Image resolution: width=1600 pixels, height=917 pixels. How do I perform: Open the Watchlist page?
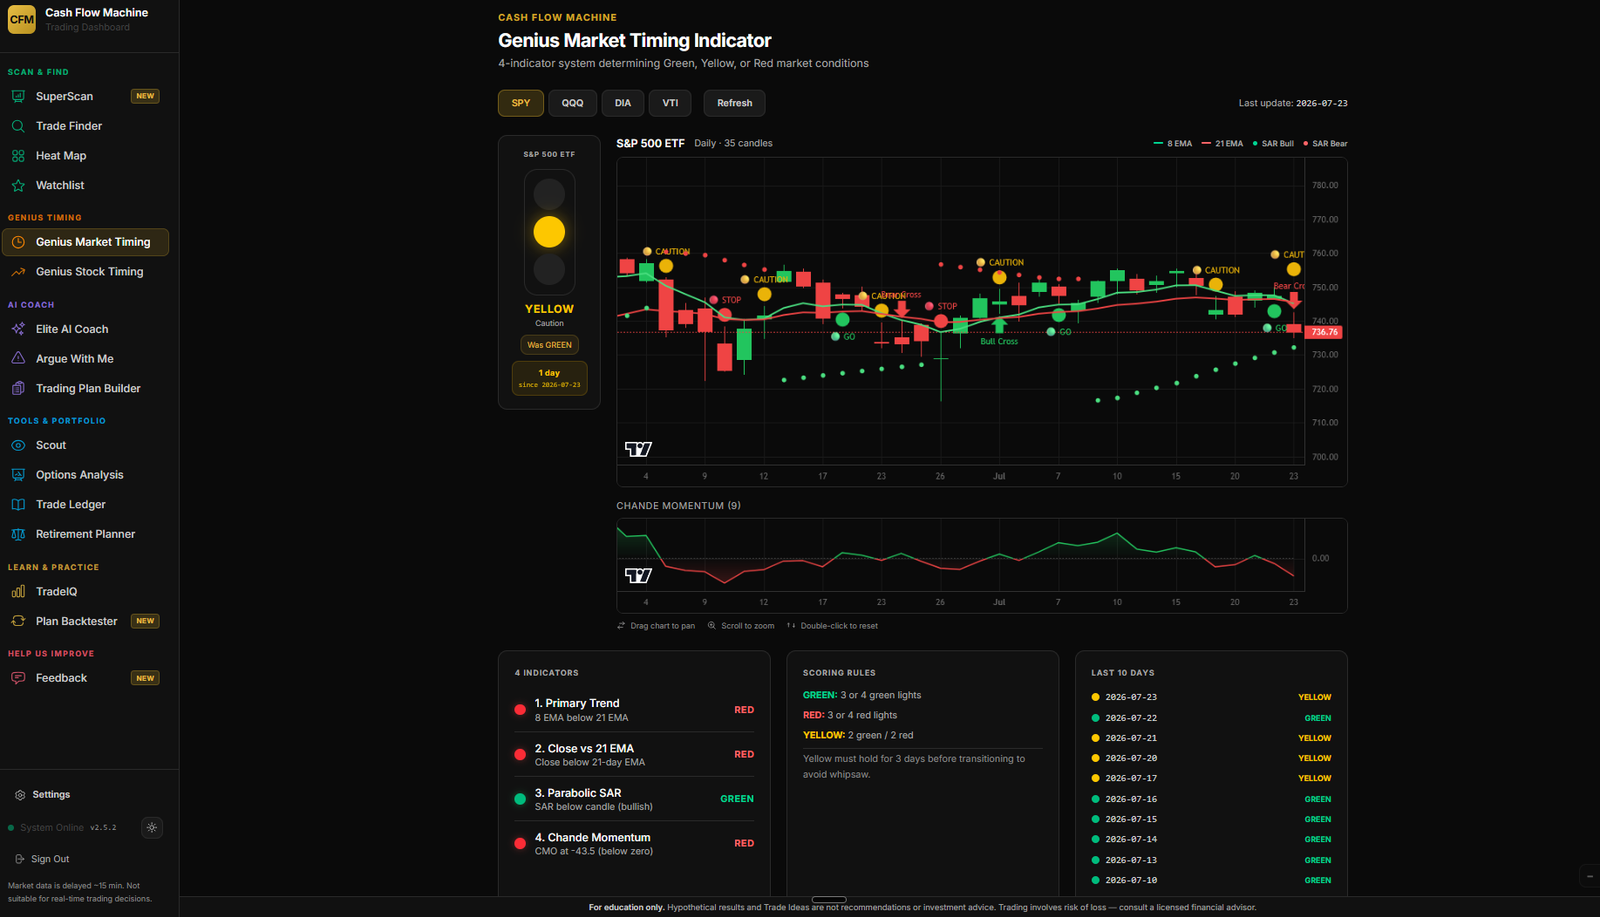(x=85, y=185)
